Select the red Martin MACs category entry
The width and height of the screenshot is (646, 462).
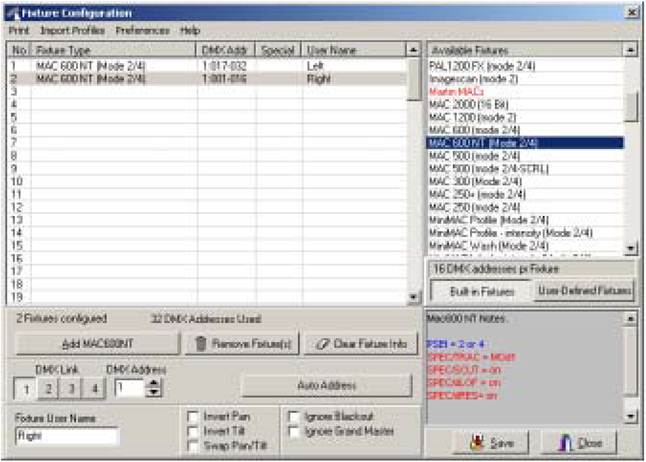pyautogui.click(x=525, y=91)
